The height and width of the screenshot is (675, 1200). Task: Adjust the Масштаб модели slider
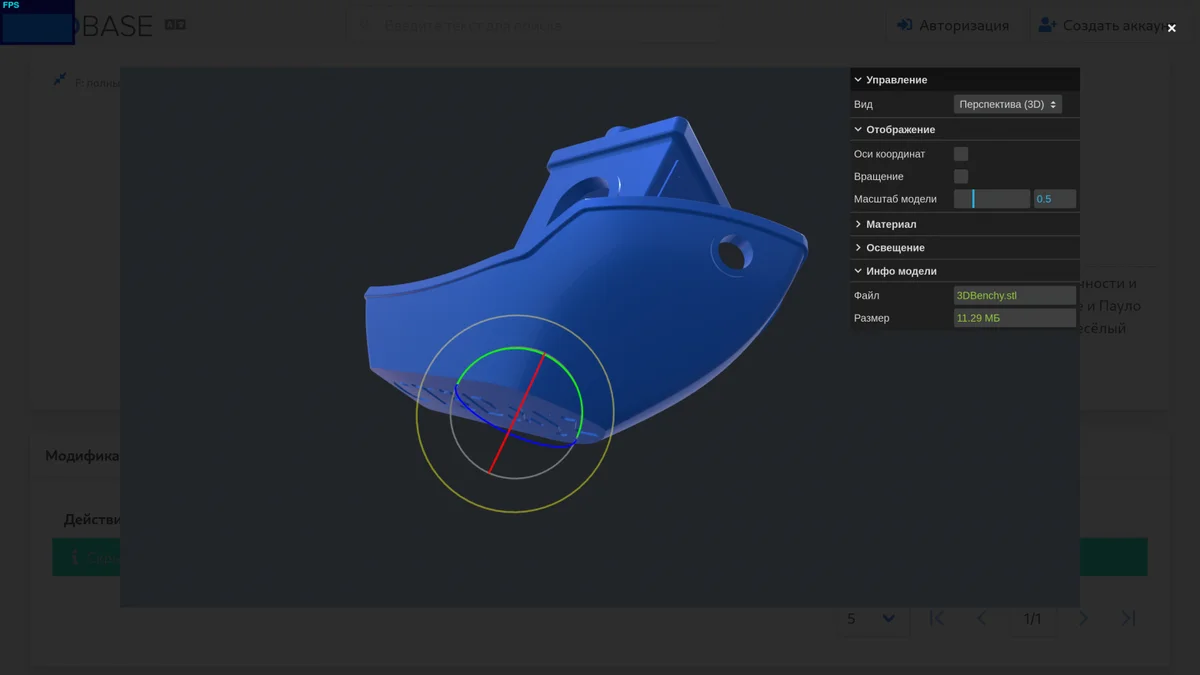(992, 199)
